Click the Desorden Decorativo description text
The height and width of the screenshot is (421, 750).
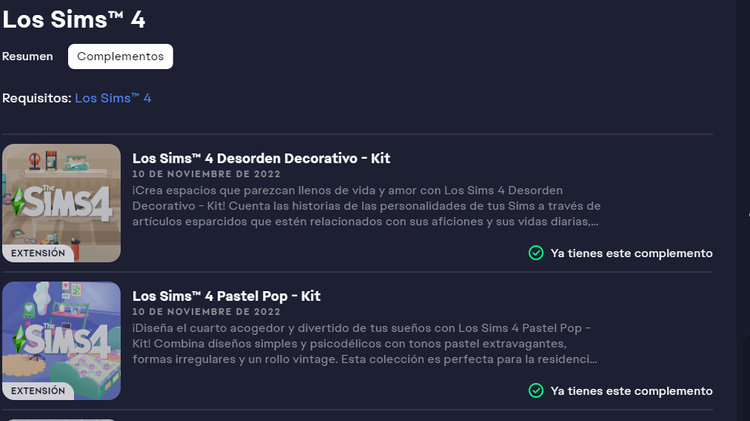[x=366, y=206]
